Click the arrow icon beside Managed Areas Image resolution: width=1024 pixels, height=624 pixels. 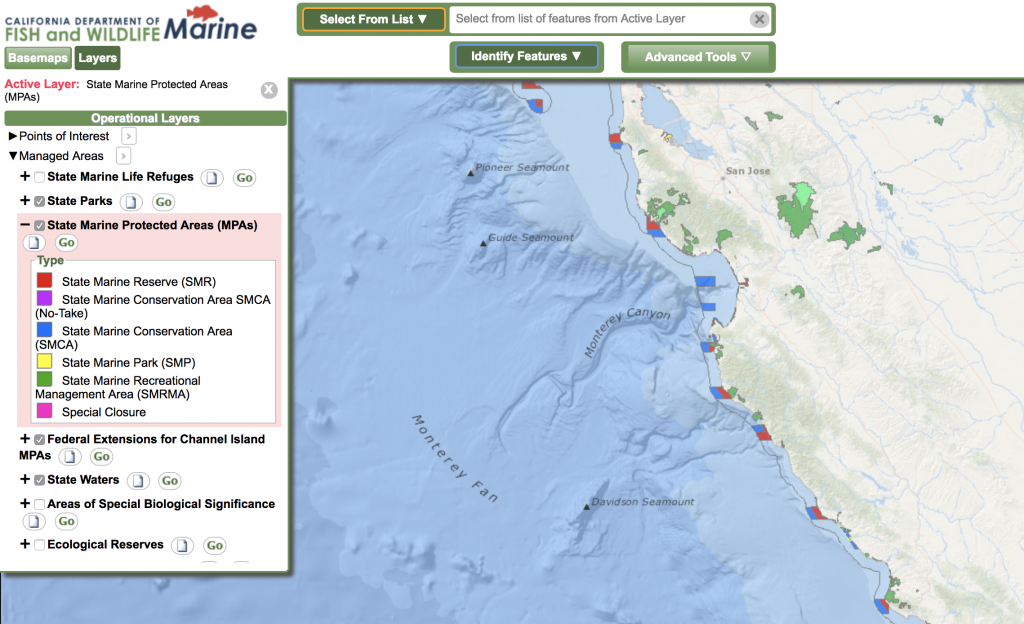[x=123, y=156]
